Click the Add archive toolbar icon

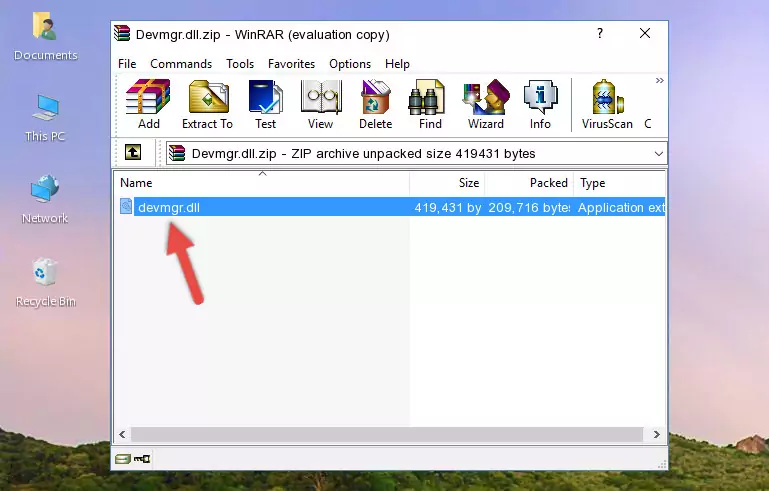point(149,104)
